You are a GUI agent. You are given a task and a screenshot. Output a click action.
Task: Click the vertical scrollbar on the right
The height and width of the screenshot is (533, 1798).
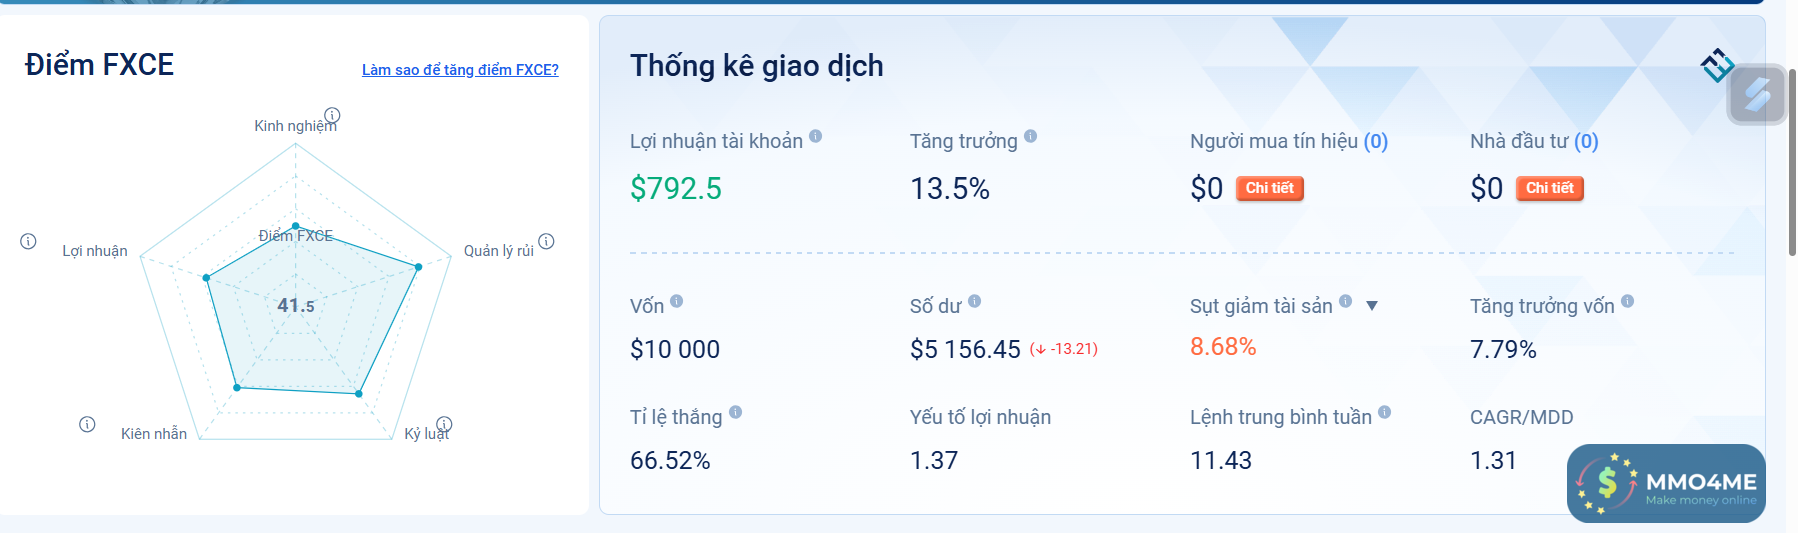pyautogui.click(x=1792, y=162)
